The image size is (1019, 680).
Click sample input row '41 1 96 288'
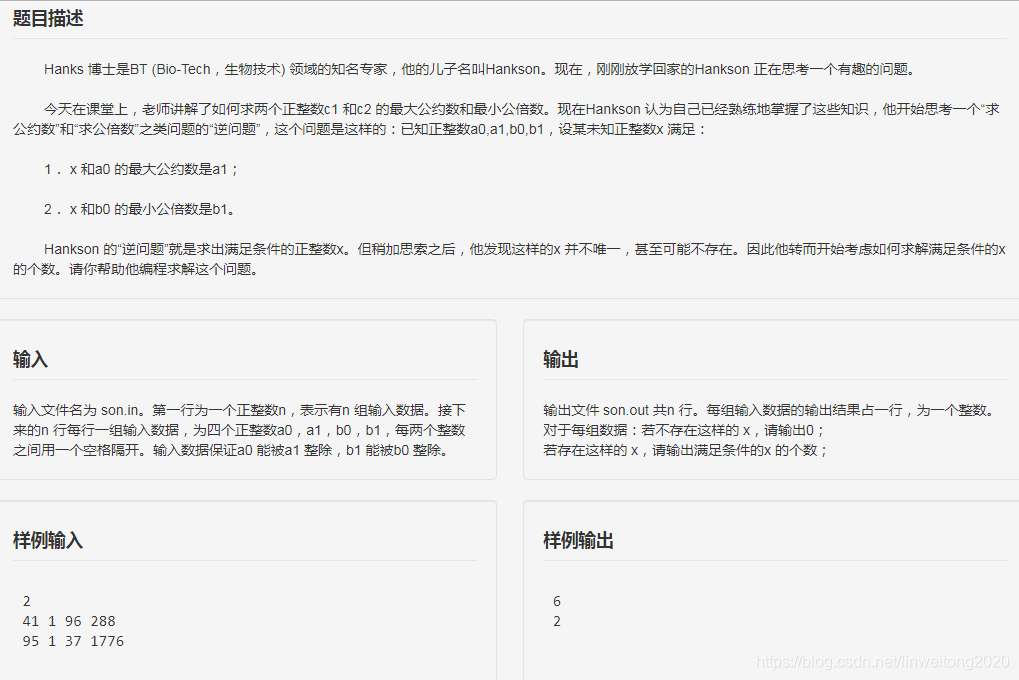(69, 621)
